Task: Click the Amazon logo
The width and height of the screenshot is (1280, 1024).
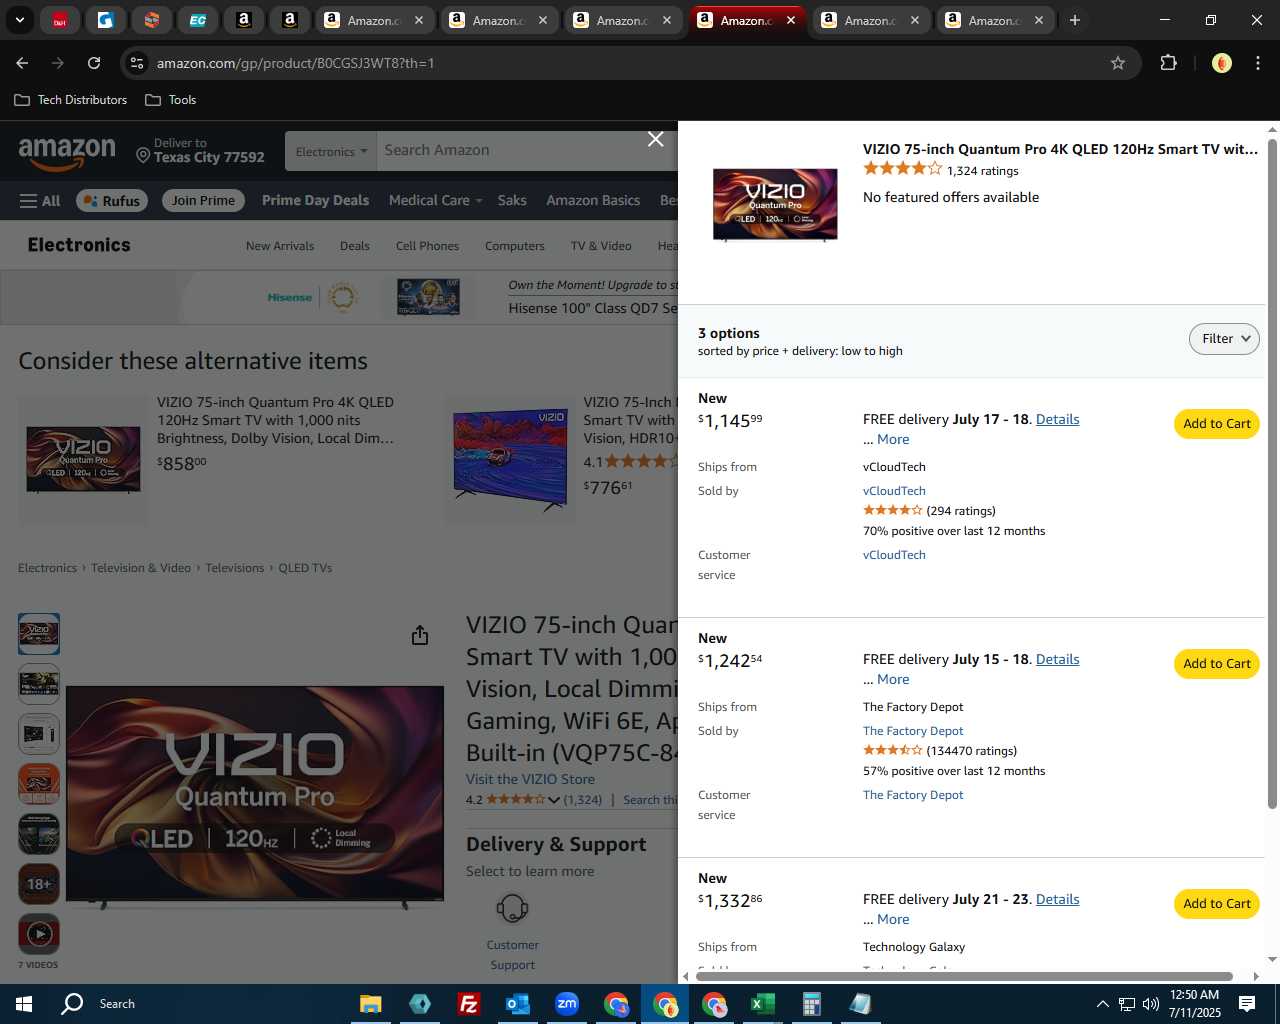Action: 67,153
